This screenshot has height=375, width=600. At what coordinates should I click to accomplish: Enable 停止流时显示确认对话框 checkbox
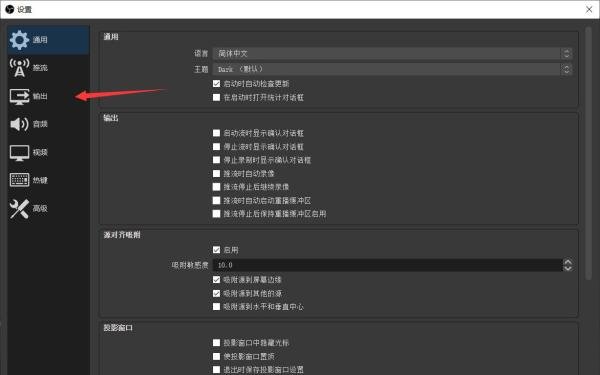(217, 147)
